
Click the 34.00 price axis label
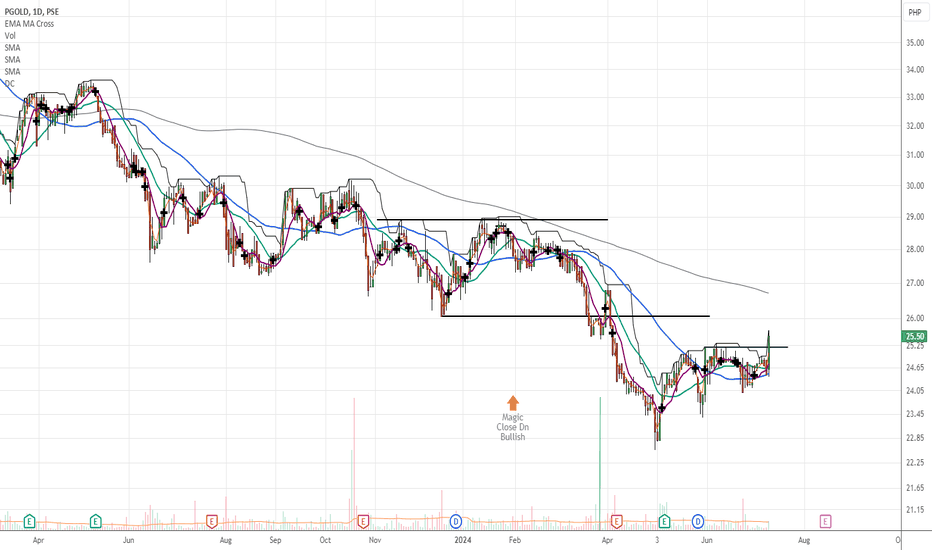tap(915, 70)
